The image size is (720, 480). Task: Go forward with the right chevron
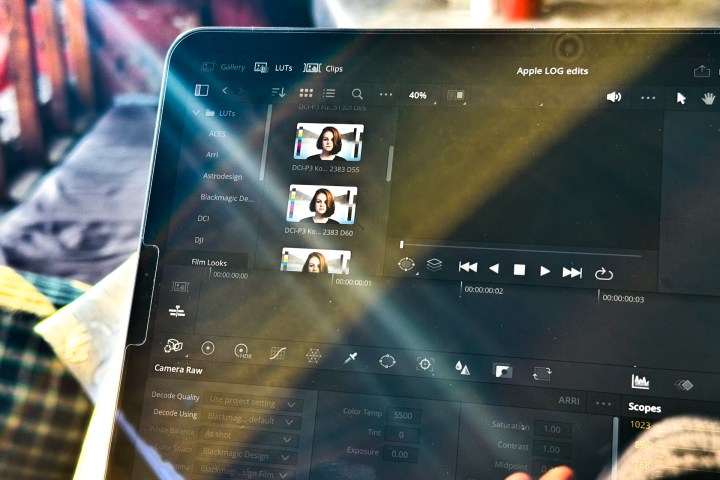pyautogui.click(x=240, y=91)
